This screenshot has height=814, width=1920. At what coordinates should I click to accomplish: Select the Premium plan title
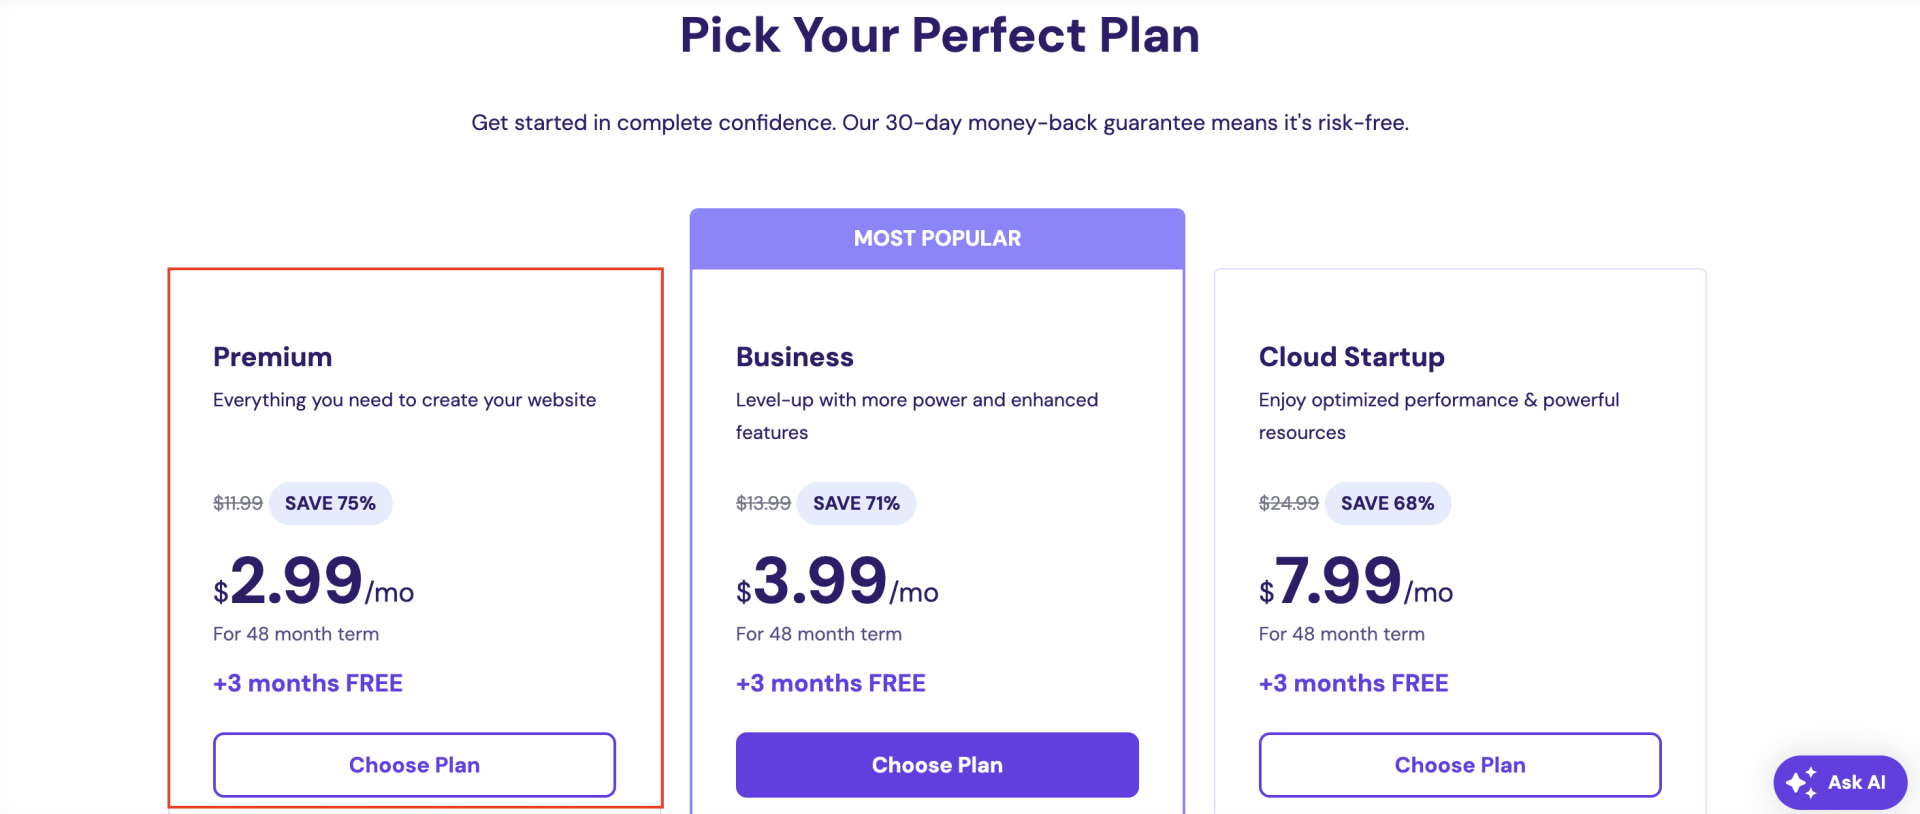click(x=272, y=357)
